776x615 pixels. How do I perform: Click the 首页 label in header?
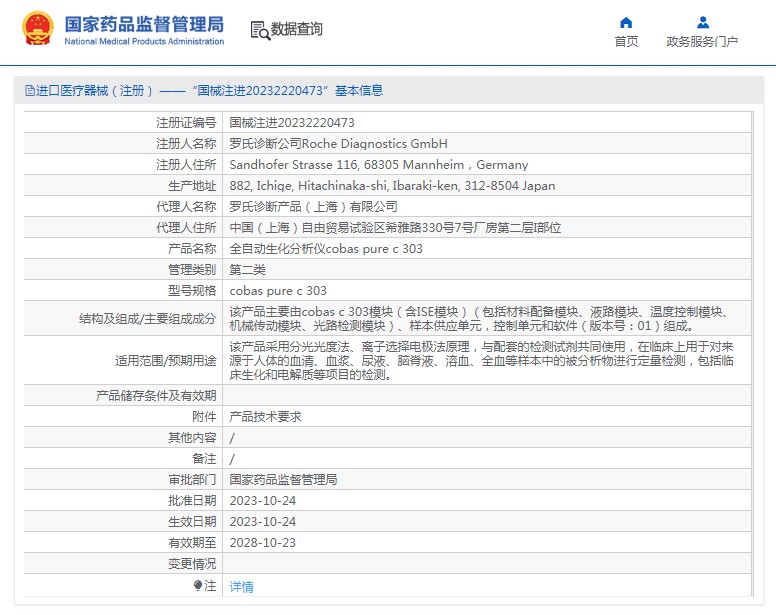tap(626, 42)
